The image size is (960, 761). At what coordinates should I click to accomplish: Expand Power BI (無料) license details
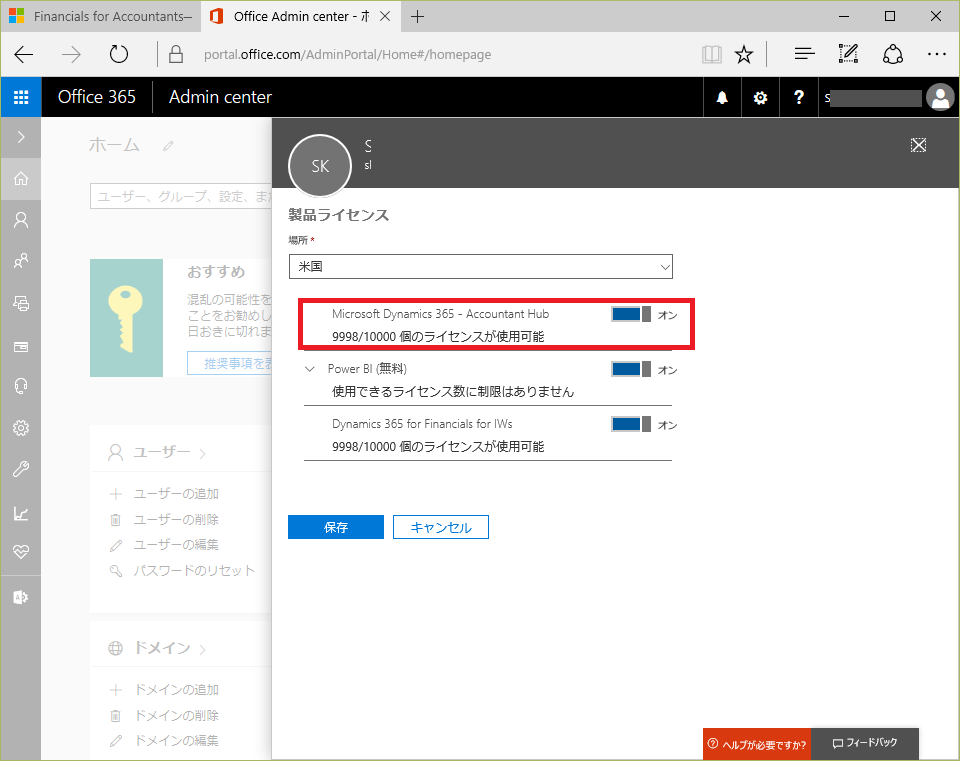tap(310, 369)
